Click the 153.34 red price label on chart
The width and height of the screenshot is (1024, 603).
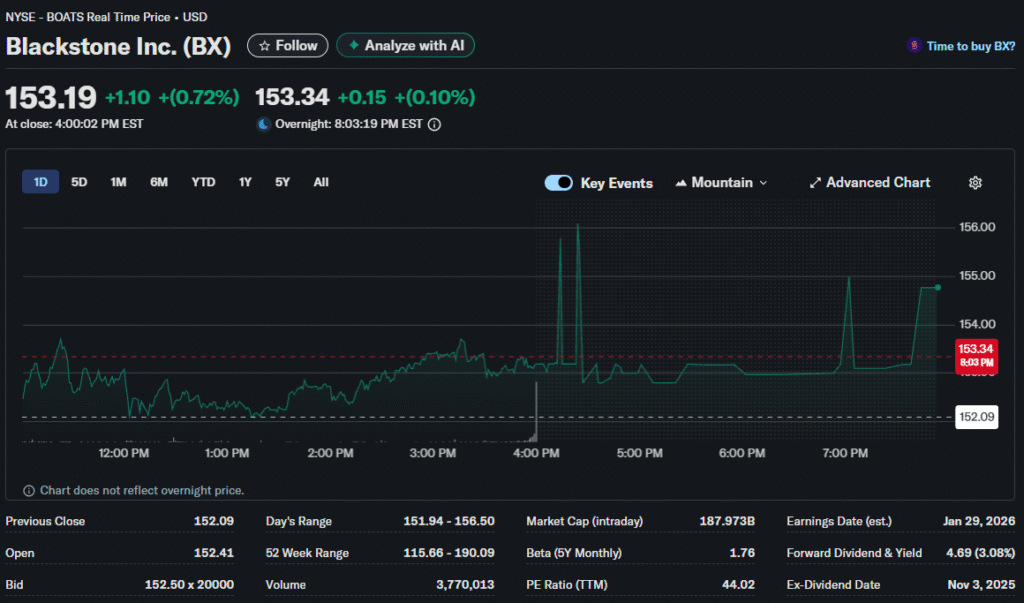(975, 355)
